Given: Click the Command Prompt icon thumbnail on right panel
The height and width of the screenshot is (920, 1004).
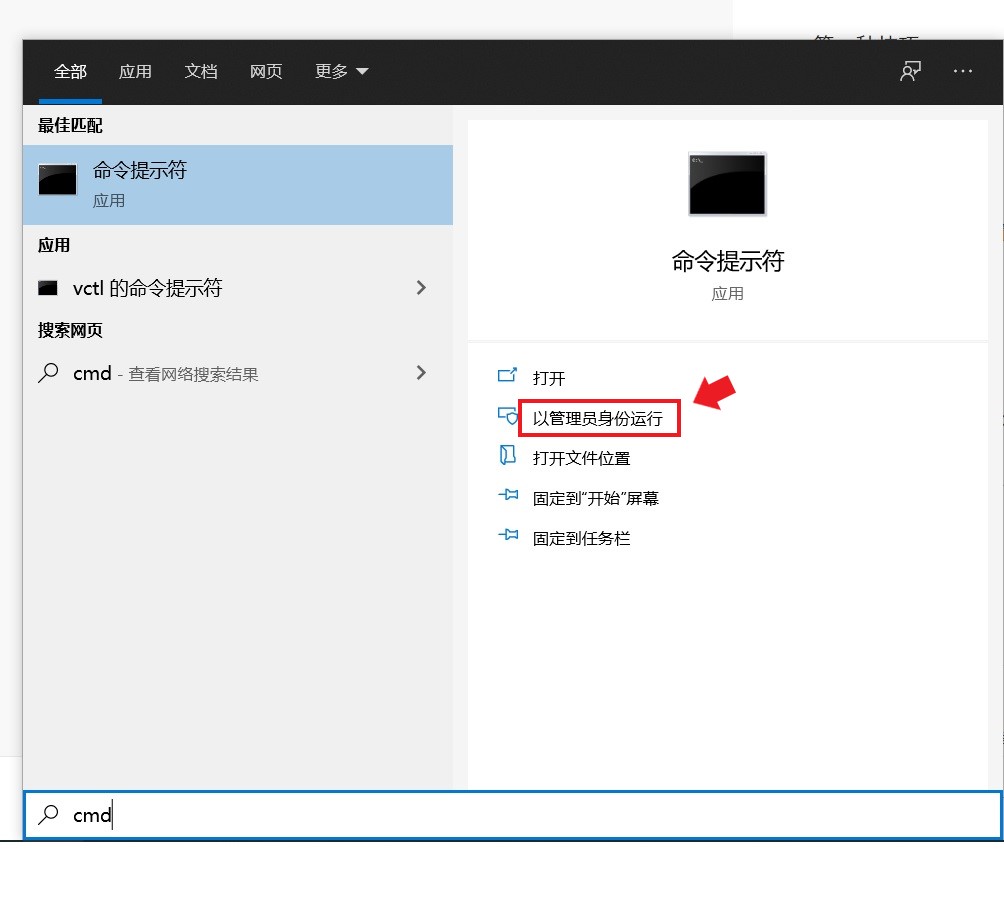Looking at the screenshot, I should click(727, 184).
